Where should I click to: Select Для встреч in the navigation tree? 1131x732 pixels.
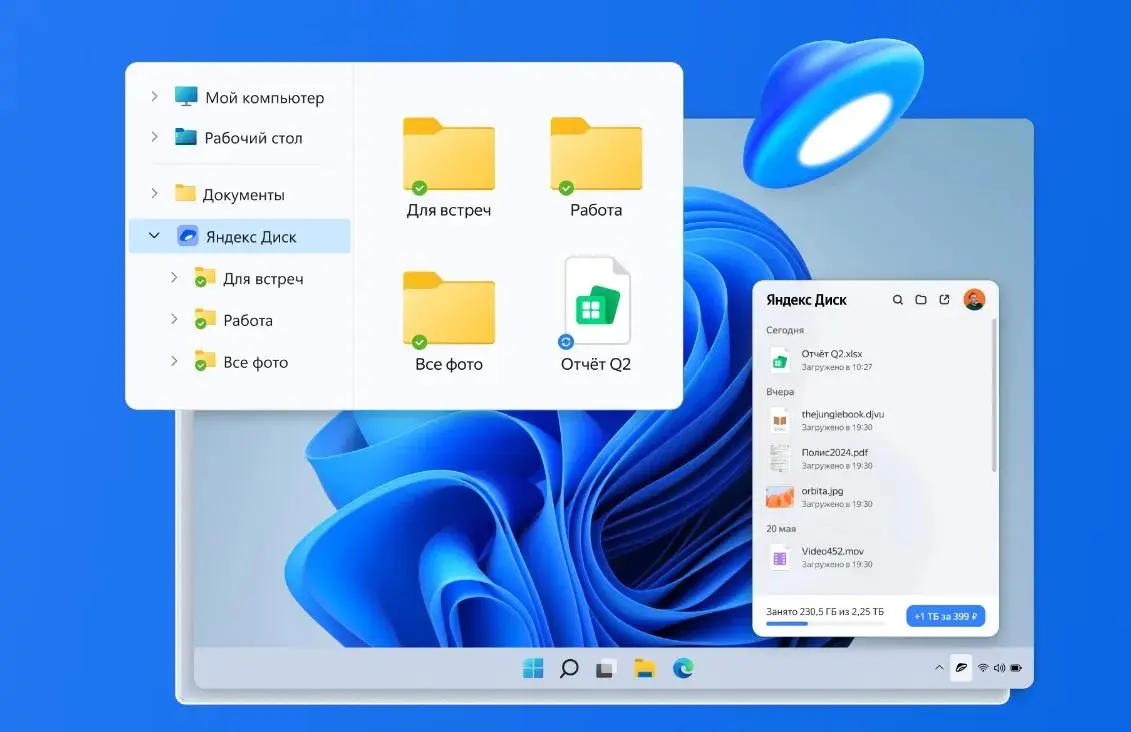click(x=263, y=278)
